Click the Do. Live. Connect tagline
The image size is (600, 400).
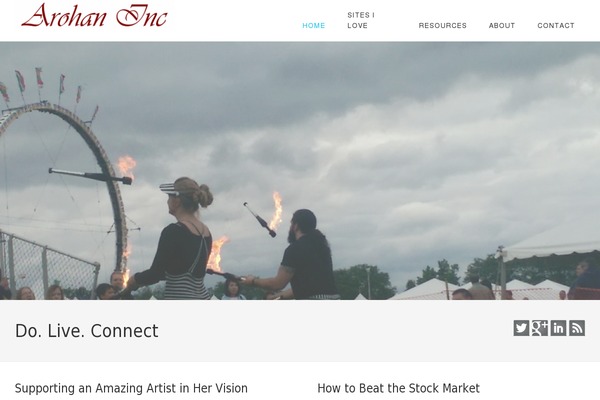[x=86, y=331]
